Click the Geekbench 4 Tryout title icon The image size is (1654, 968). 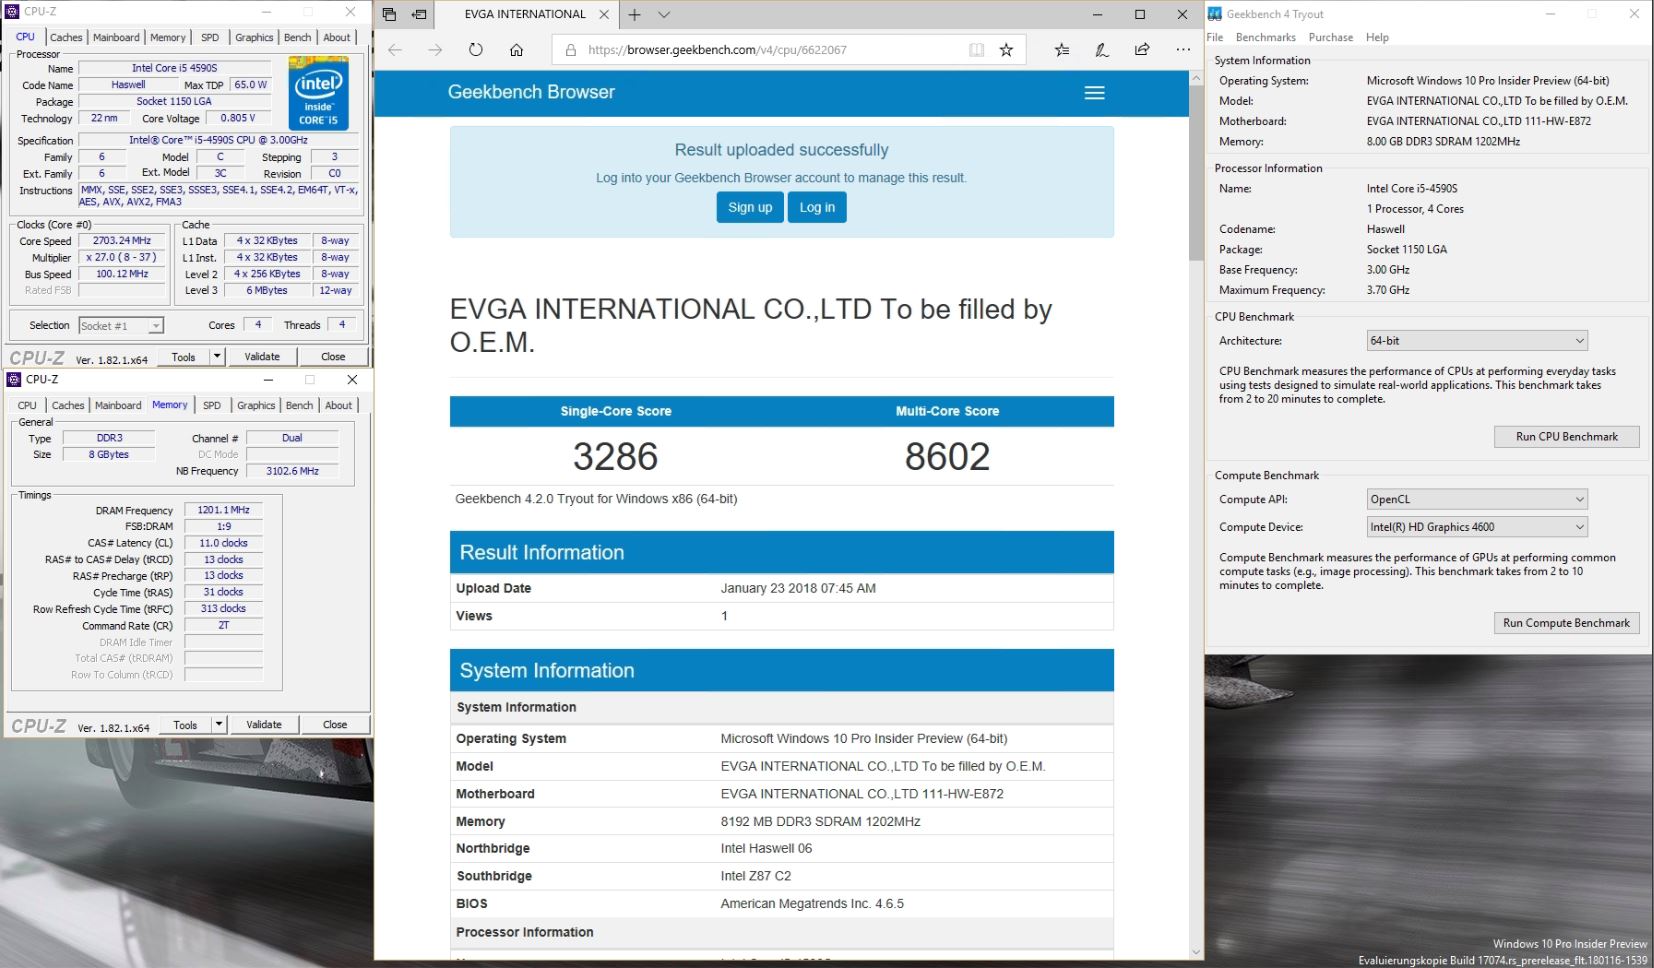point(1215,14)
